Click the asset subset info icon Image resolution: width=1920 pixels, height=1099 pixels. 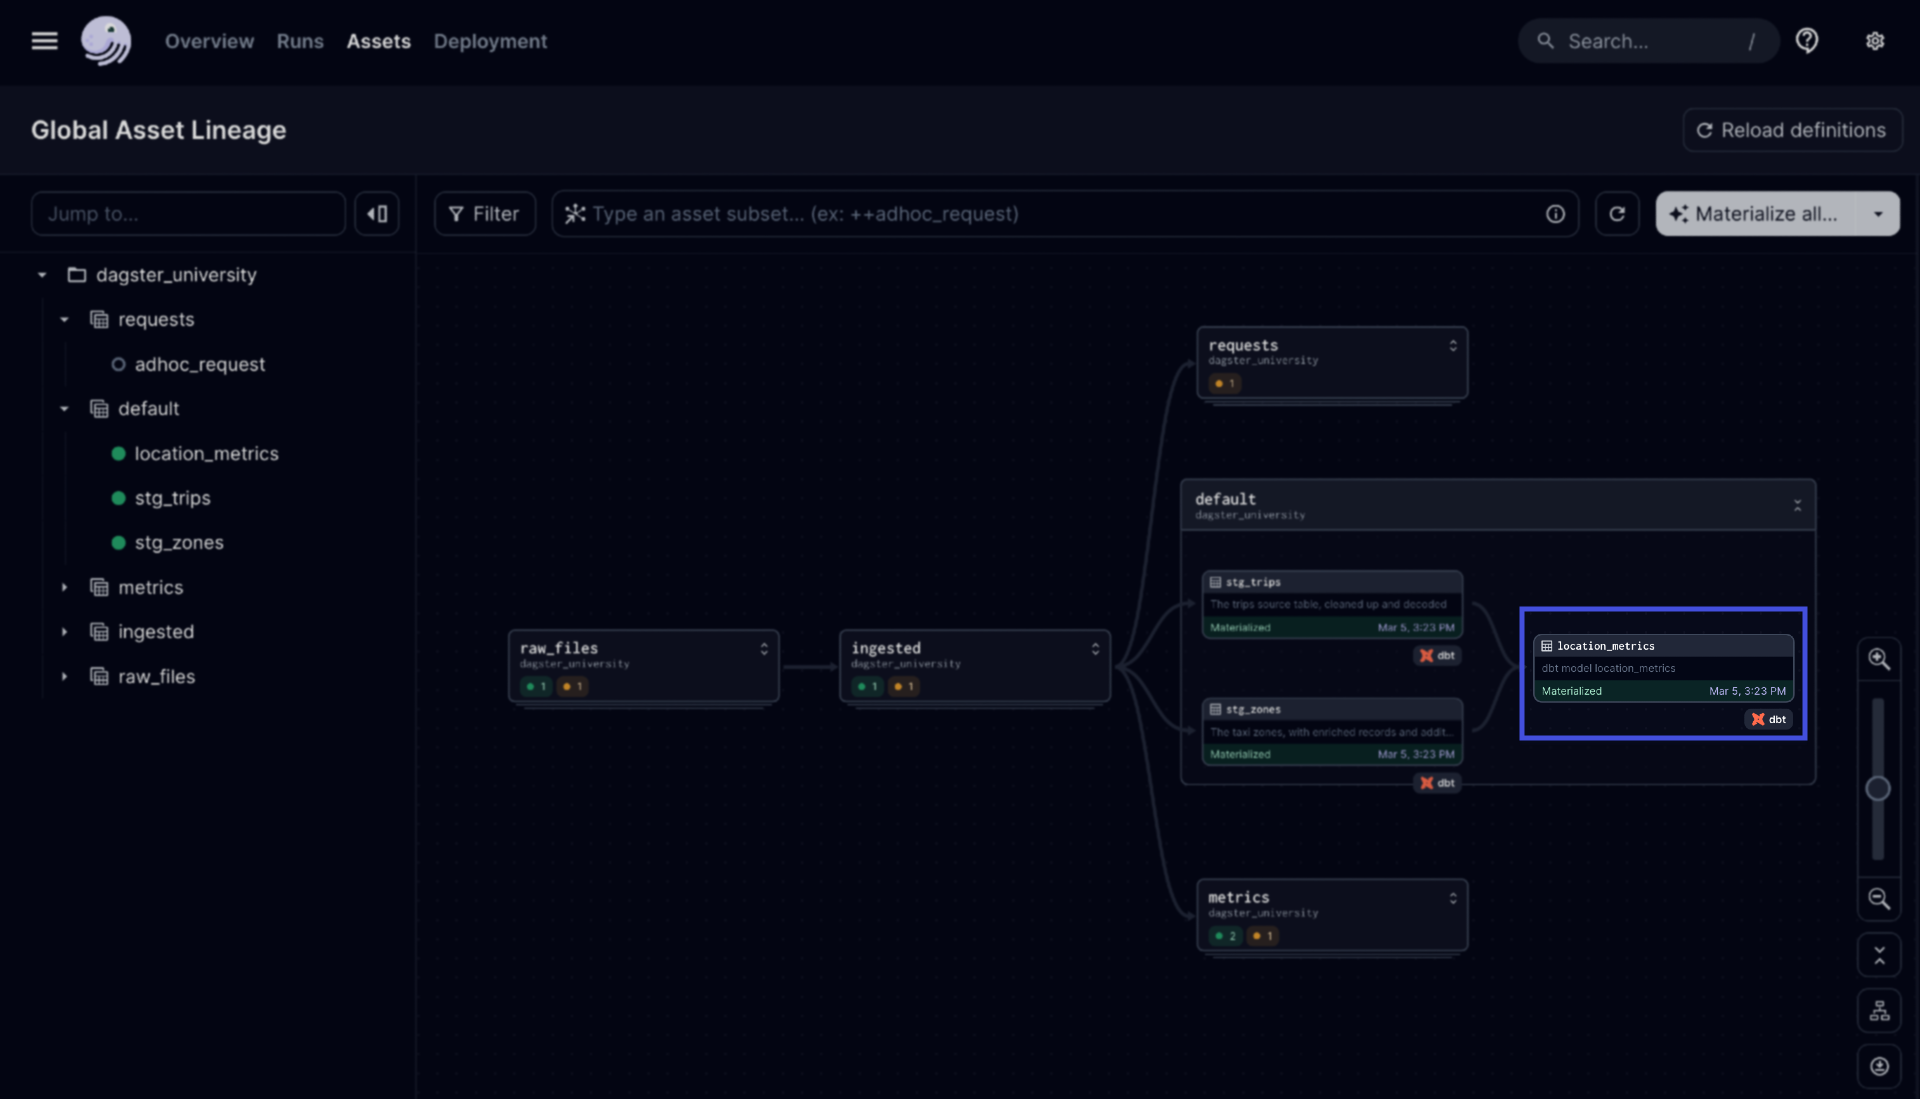click(1555, 214)
